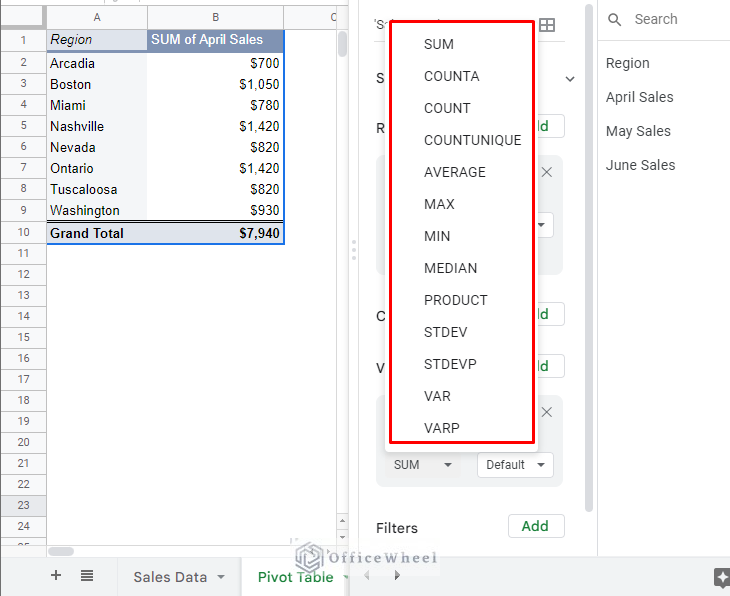Switch to Sales Data sheet tab
The image size is (730, 596).
click(170, 577)
